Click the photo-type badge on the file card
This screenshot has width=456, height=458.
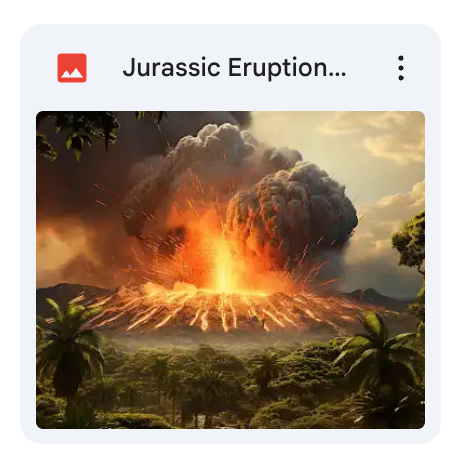pos(72,68)
